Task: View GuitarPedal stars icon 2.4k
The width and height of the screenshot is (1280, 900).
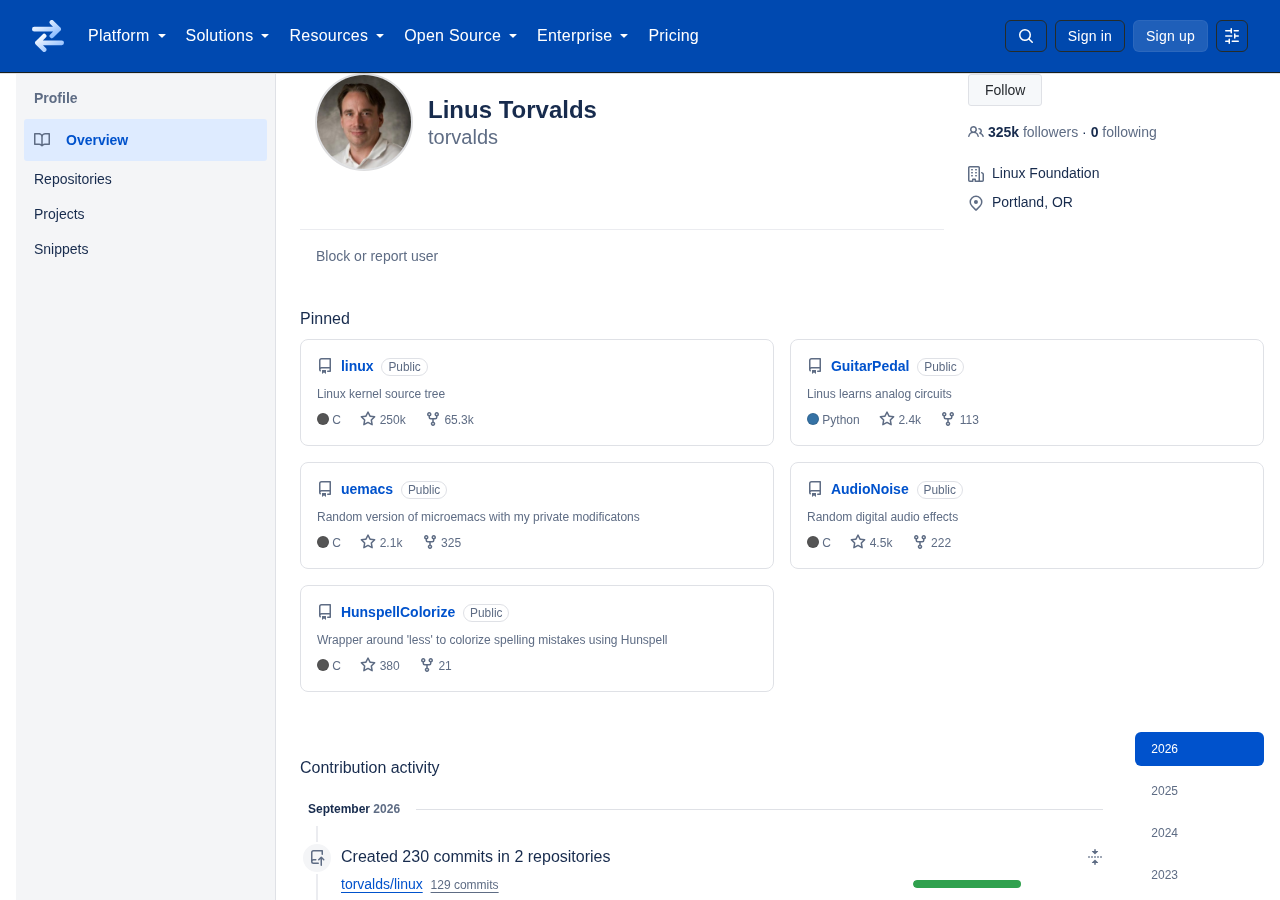Action: [x=887, y=419]
